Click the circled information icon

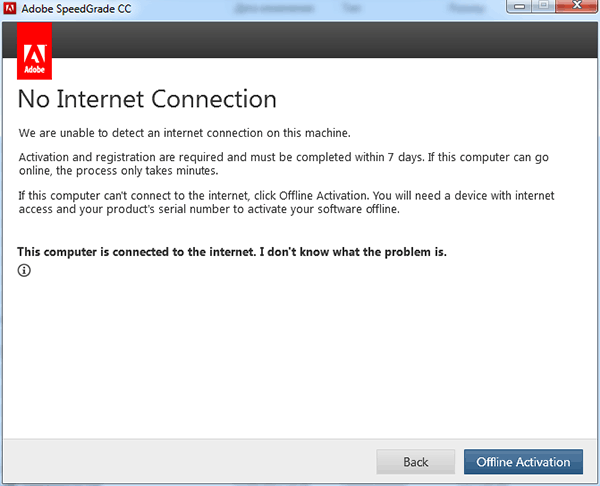coord(24,270)
